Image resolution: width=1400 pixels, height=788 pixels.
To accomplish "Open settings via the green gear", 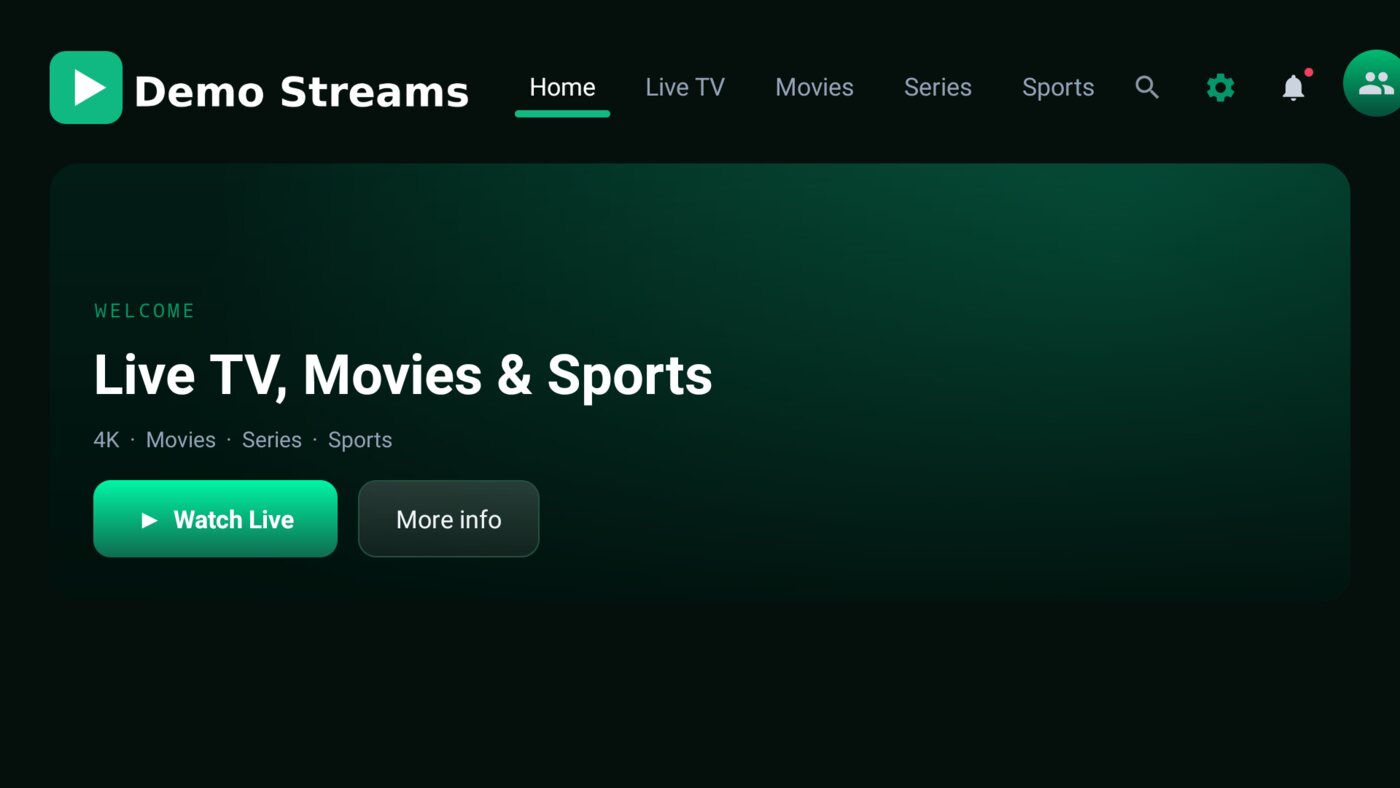I will click(1220, 88).
